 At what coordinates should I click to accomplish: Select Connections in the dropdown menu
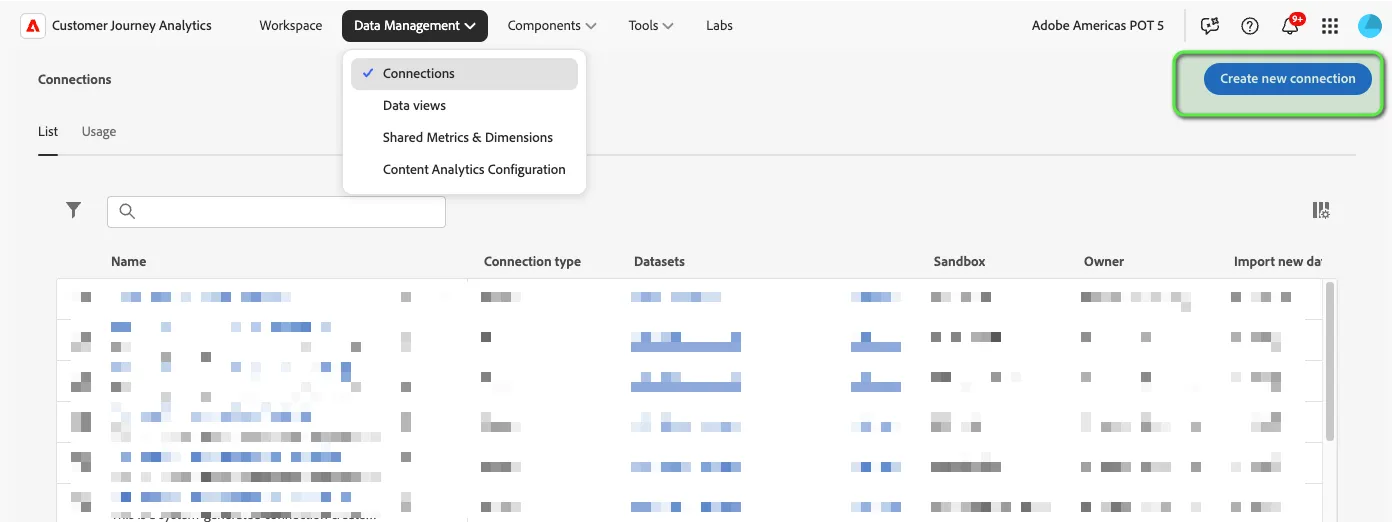click(x=464, y=74)
